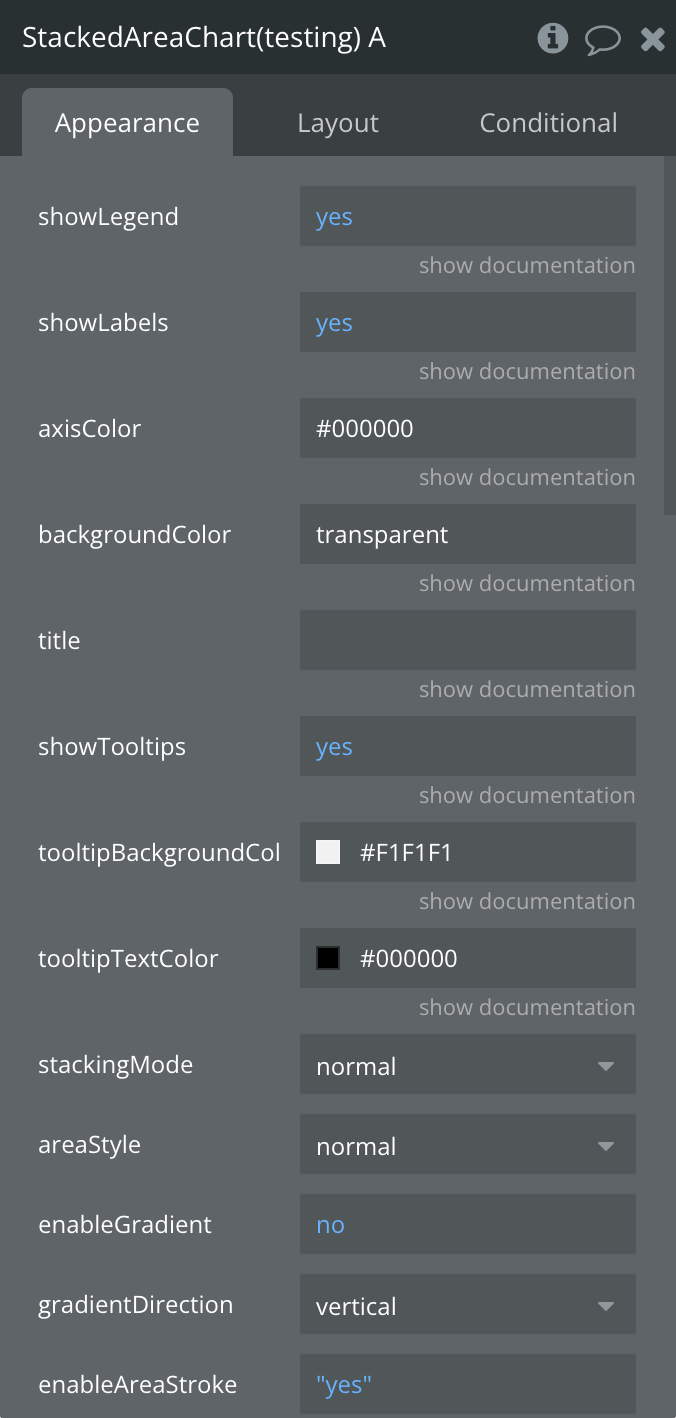676x1418 pixels.
Task: Expand the stackingMode dropdown
Action: [x=467, y=1066]
